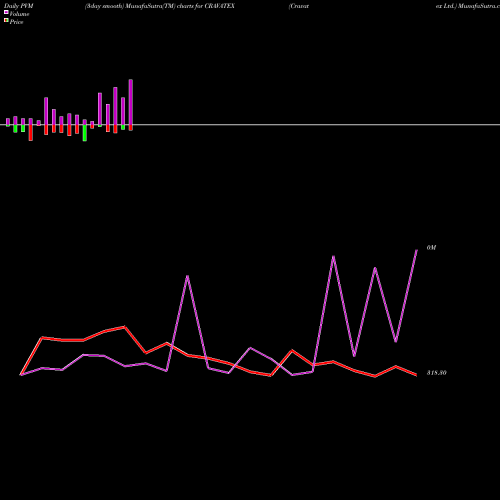
Task: Click the 'Volume' legend label
Action: 19,14
